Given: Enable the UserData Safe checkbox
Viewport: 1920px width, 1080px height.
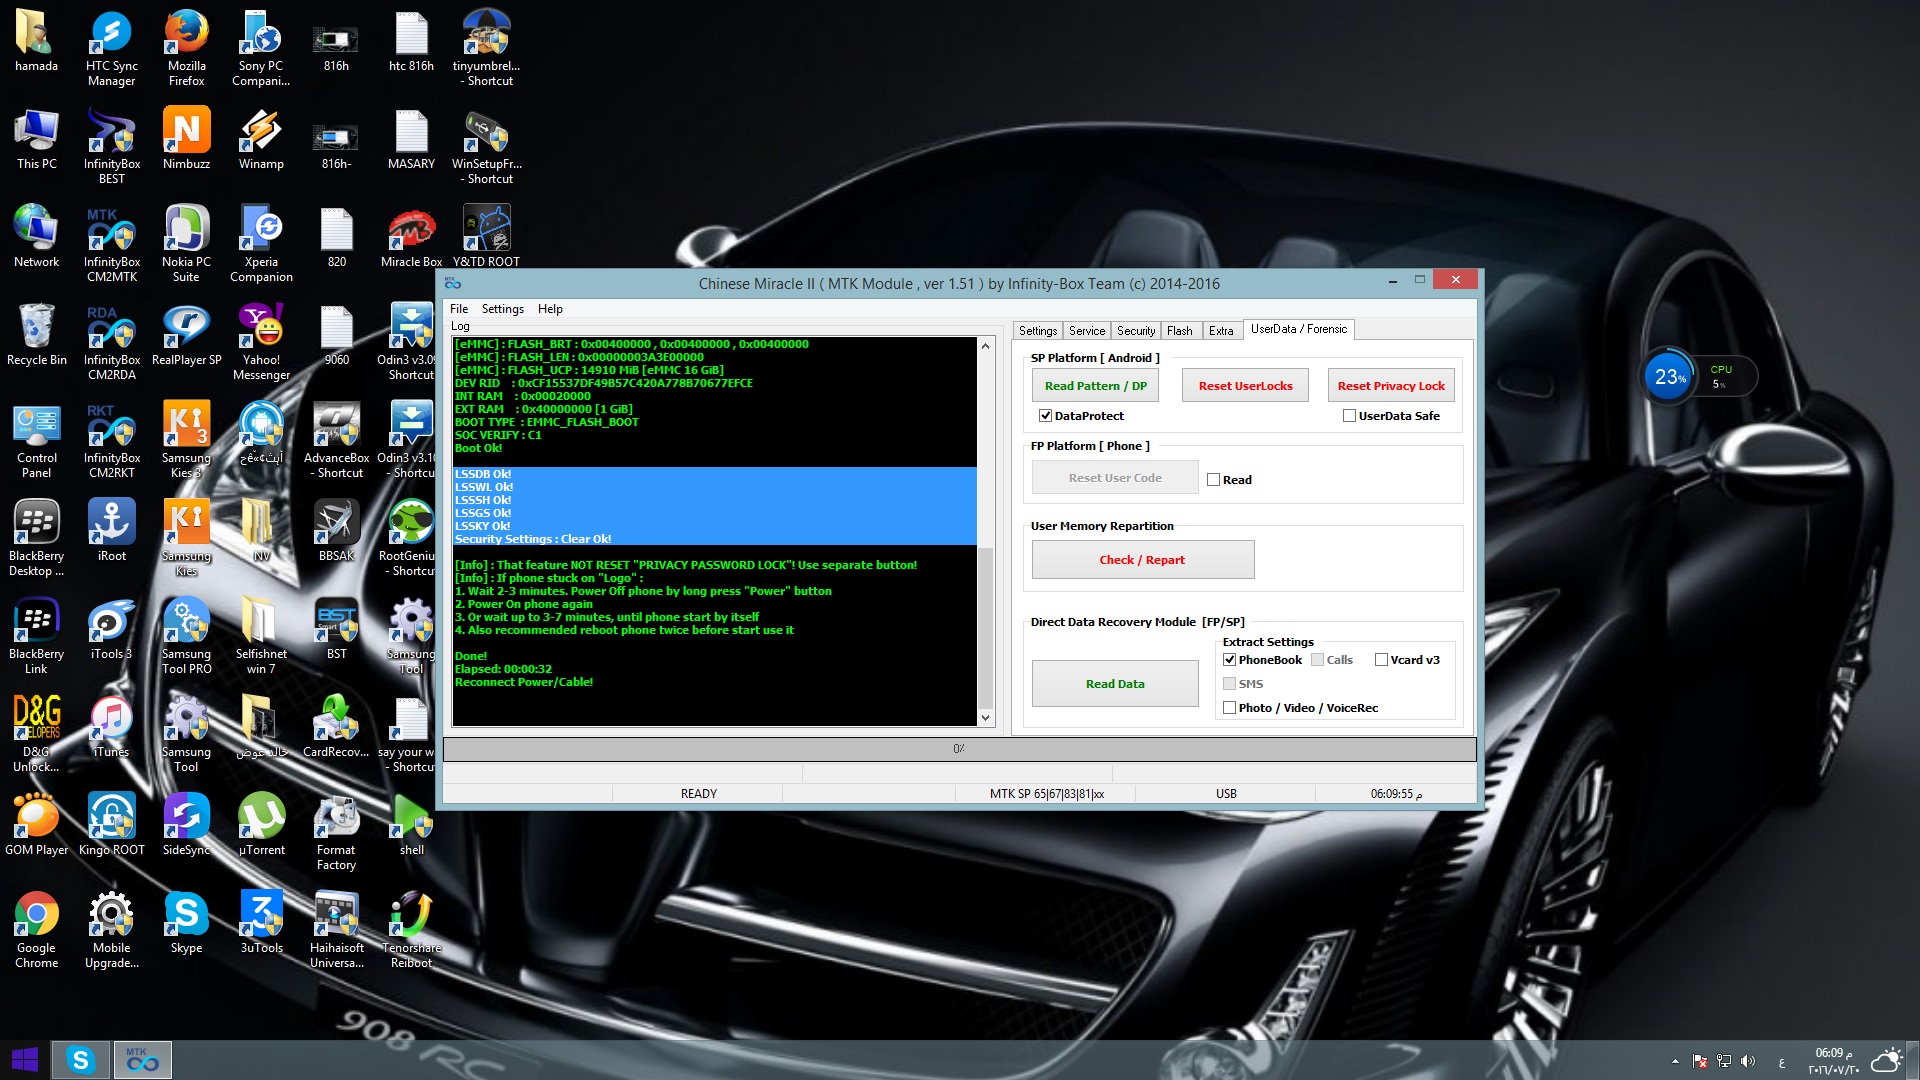Looking at the screenshot, I should click(x=1350, y=415).
